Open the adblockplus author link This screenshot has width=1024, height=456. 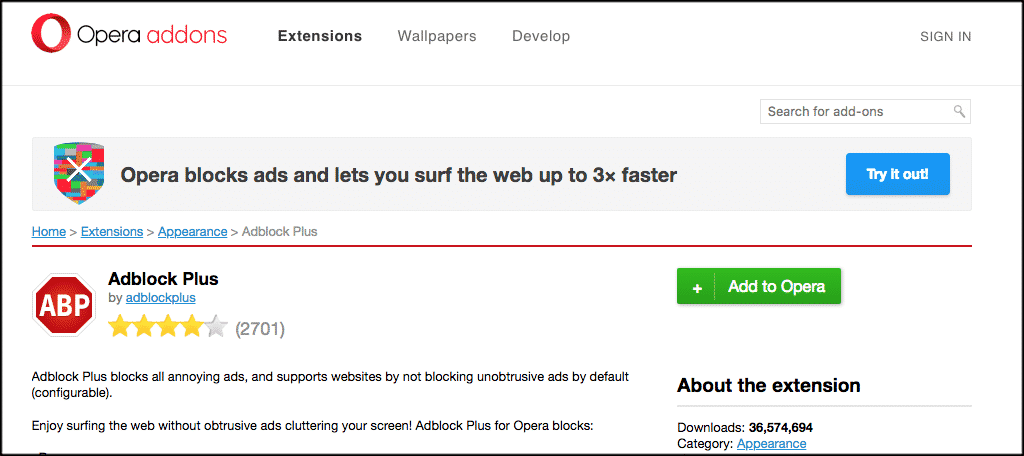coord(161,298)
